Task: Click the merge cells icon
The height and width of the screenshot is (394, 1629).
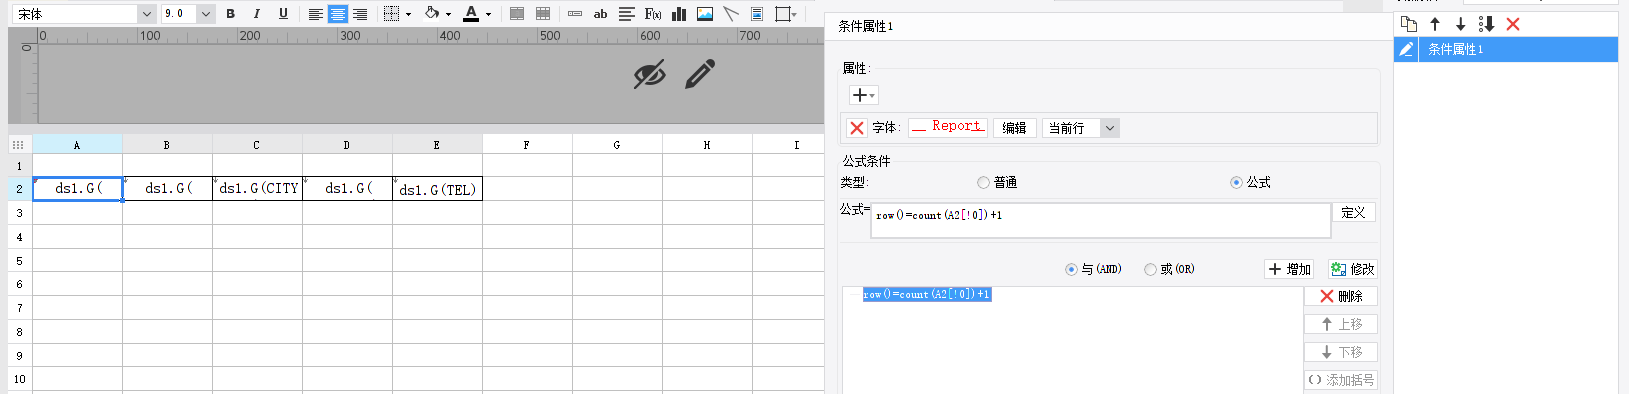Action: (517, 14)
